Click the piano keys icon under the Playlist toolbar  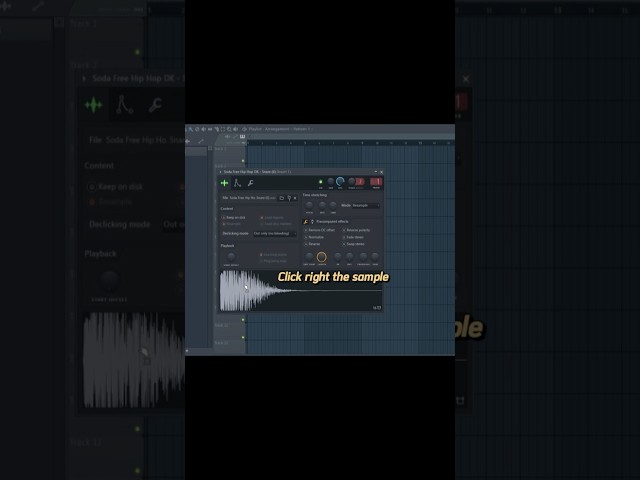click(242, 137)
